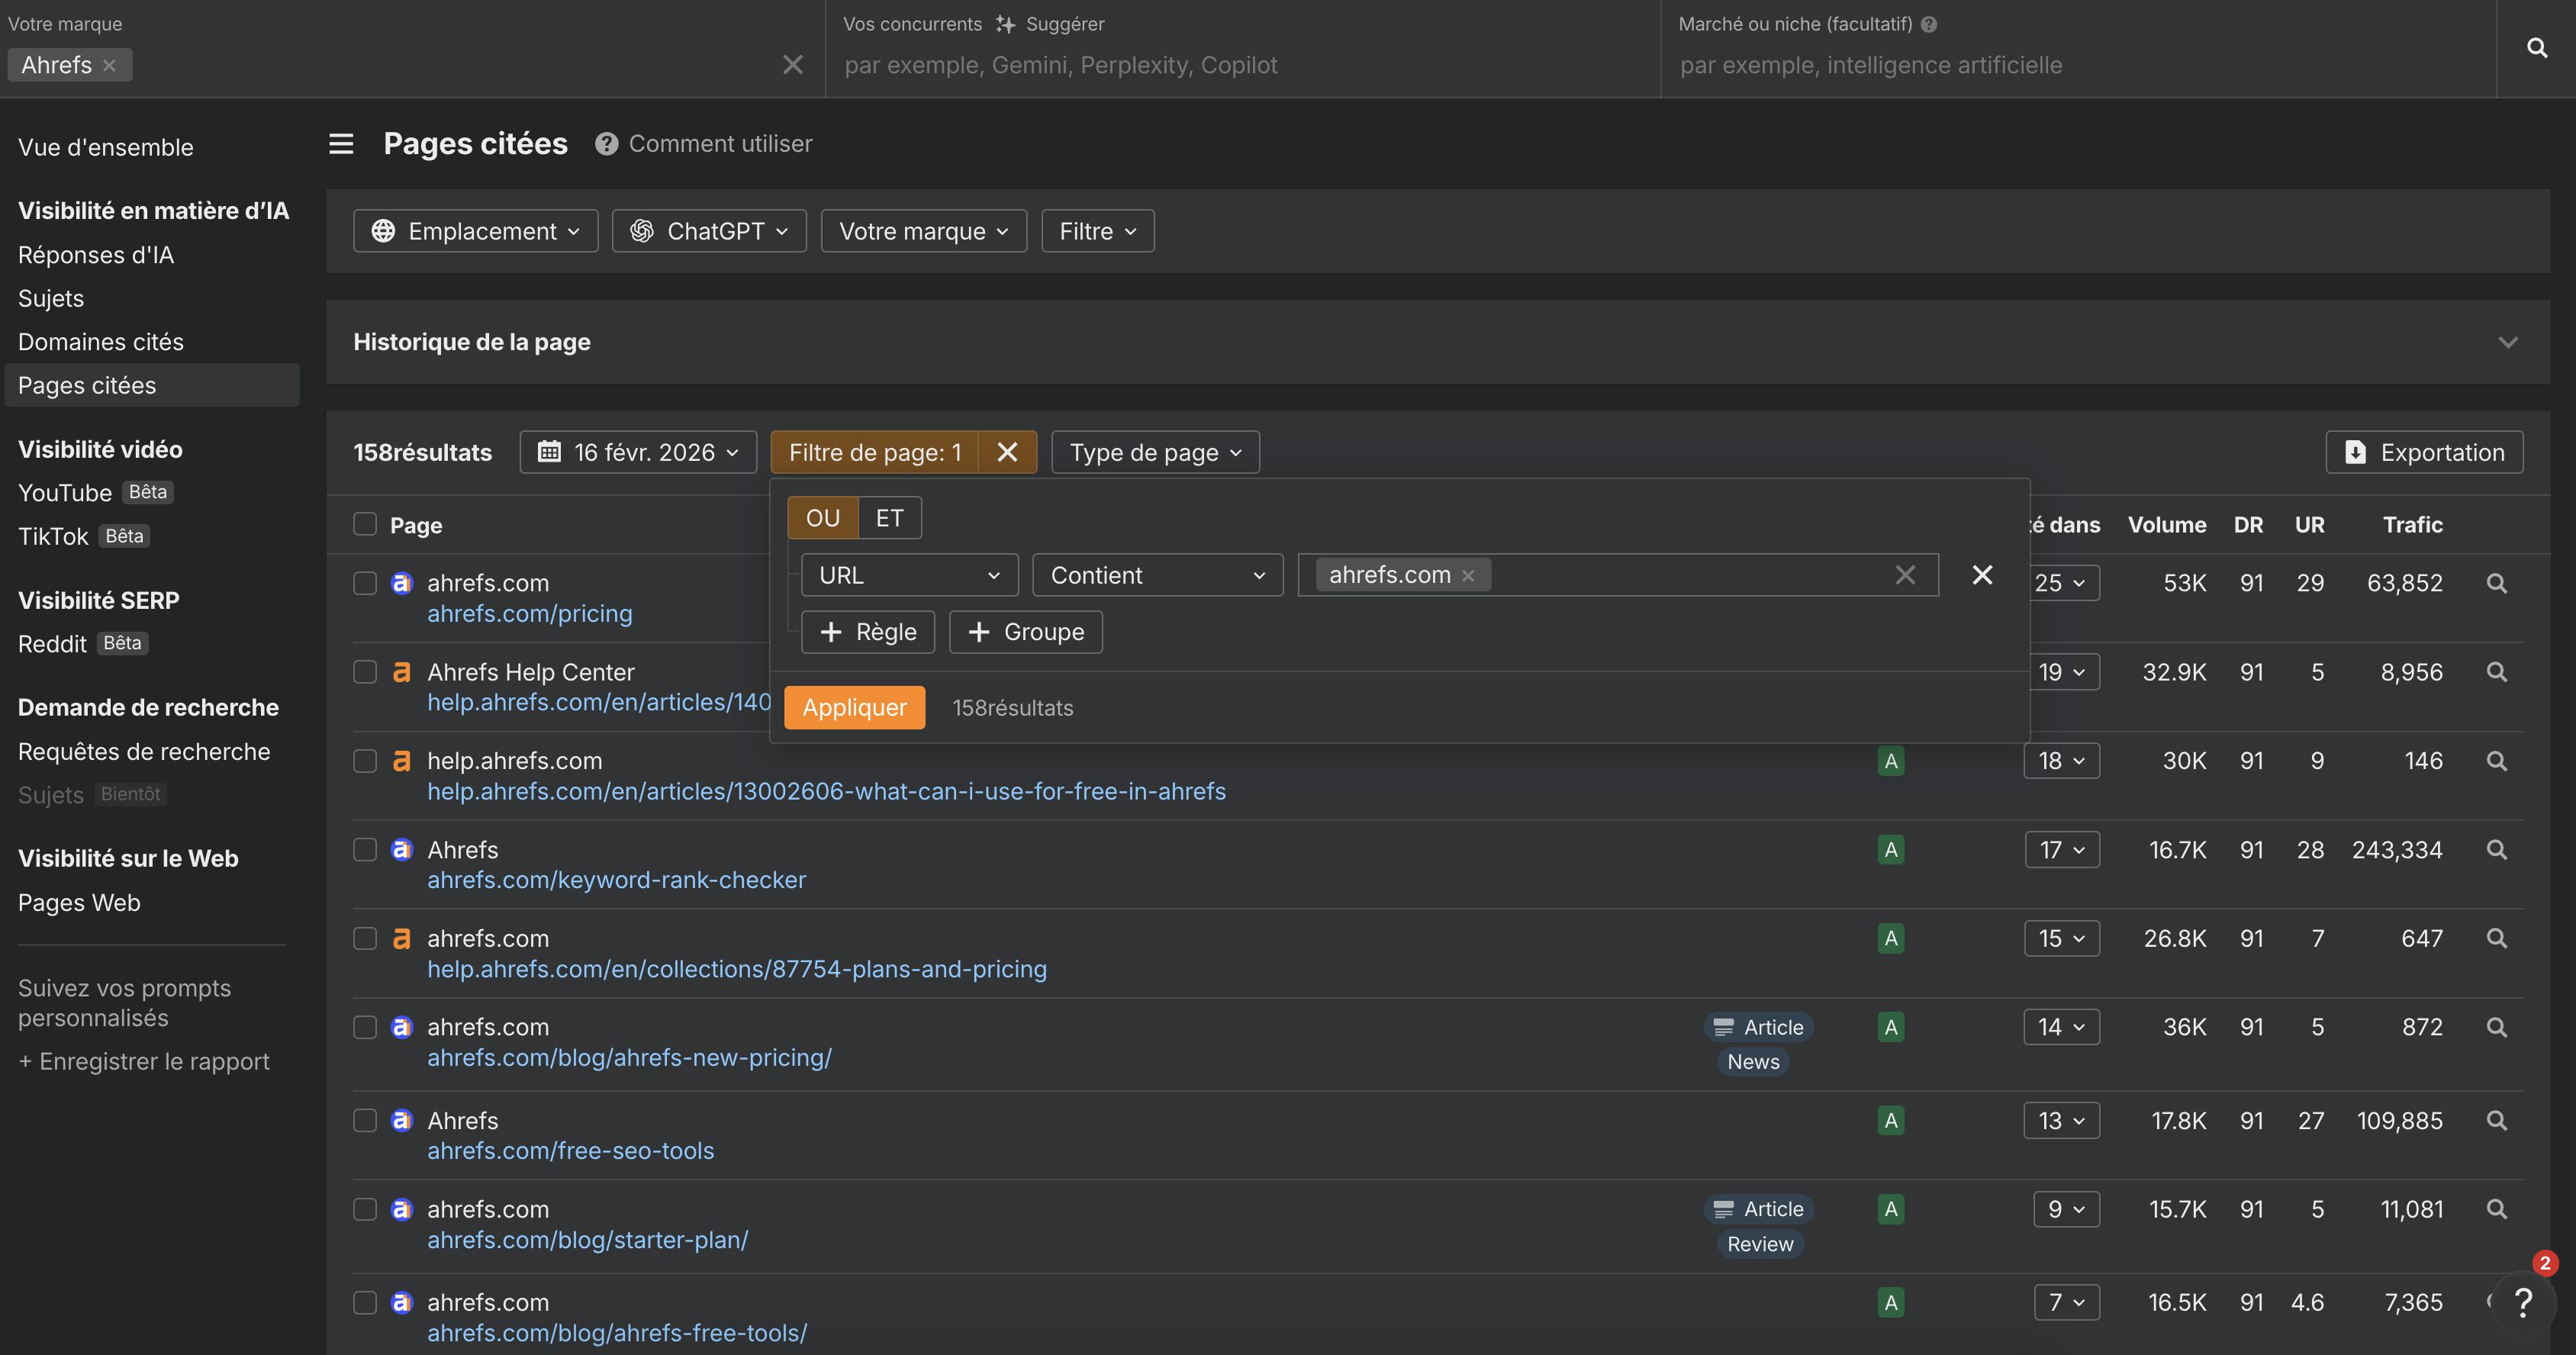Click the Suggérer competitors sparkle icon

click(1005, 24)
